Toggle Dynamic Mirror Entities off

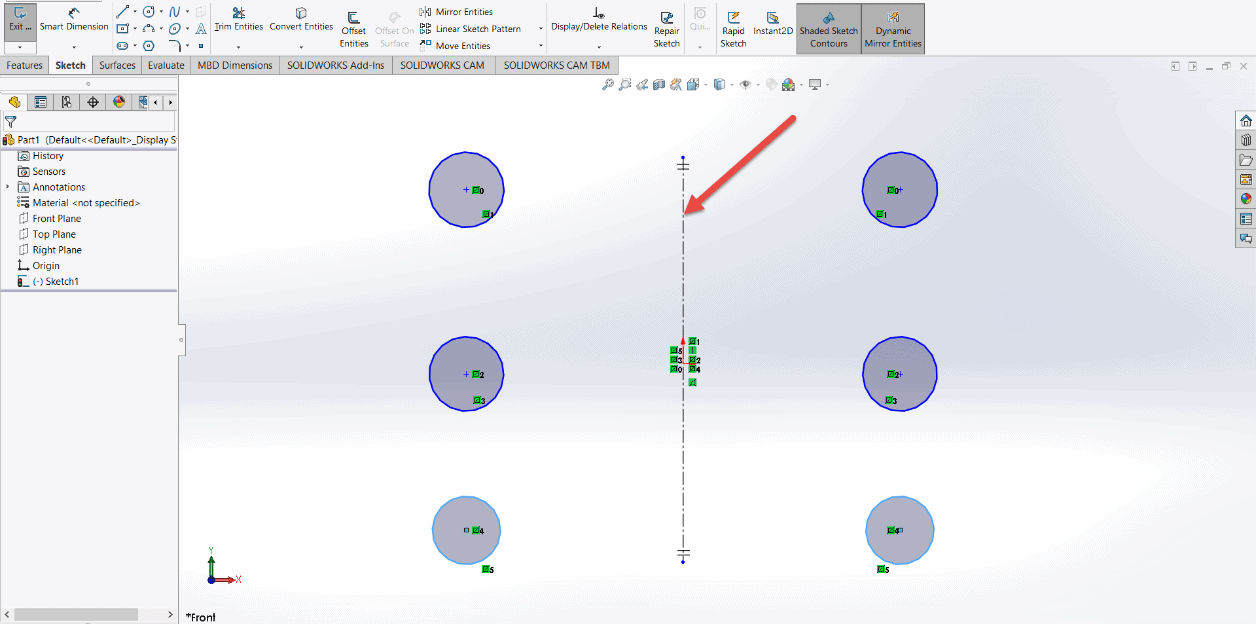point(893,30)
